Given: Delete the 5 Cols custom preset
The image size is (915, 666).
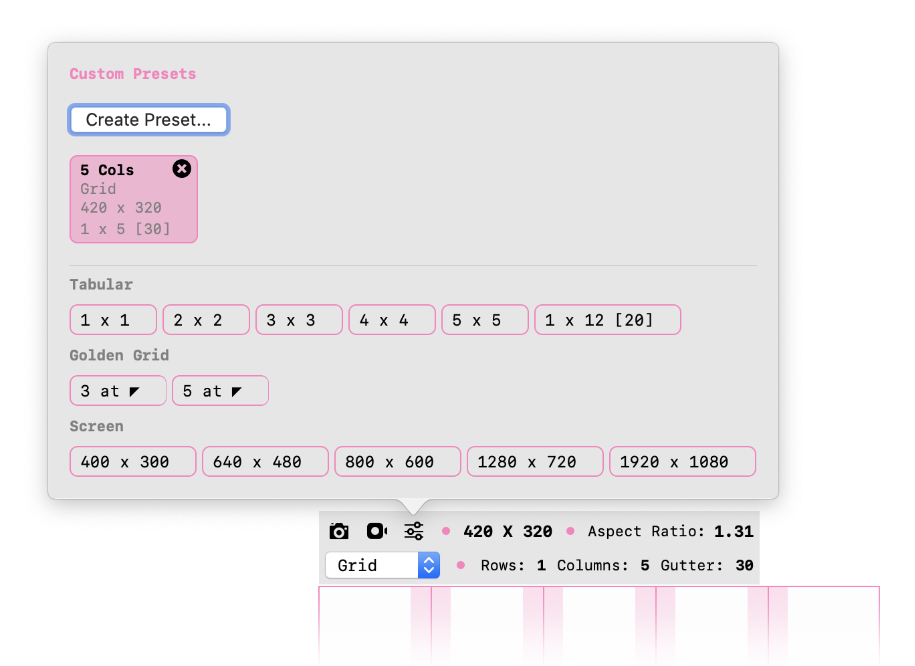Looking at the screenshot, I should [x=181, y=169].
